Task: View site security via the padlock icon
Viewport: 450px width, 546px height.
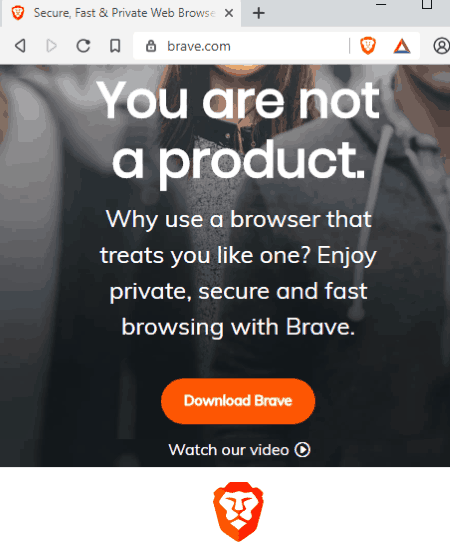Action: coord(150,46)
